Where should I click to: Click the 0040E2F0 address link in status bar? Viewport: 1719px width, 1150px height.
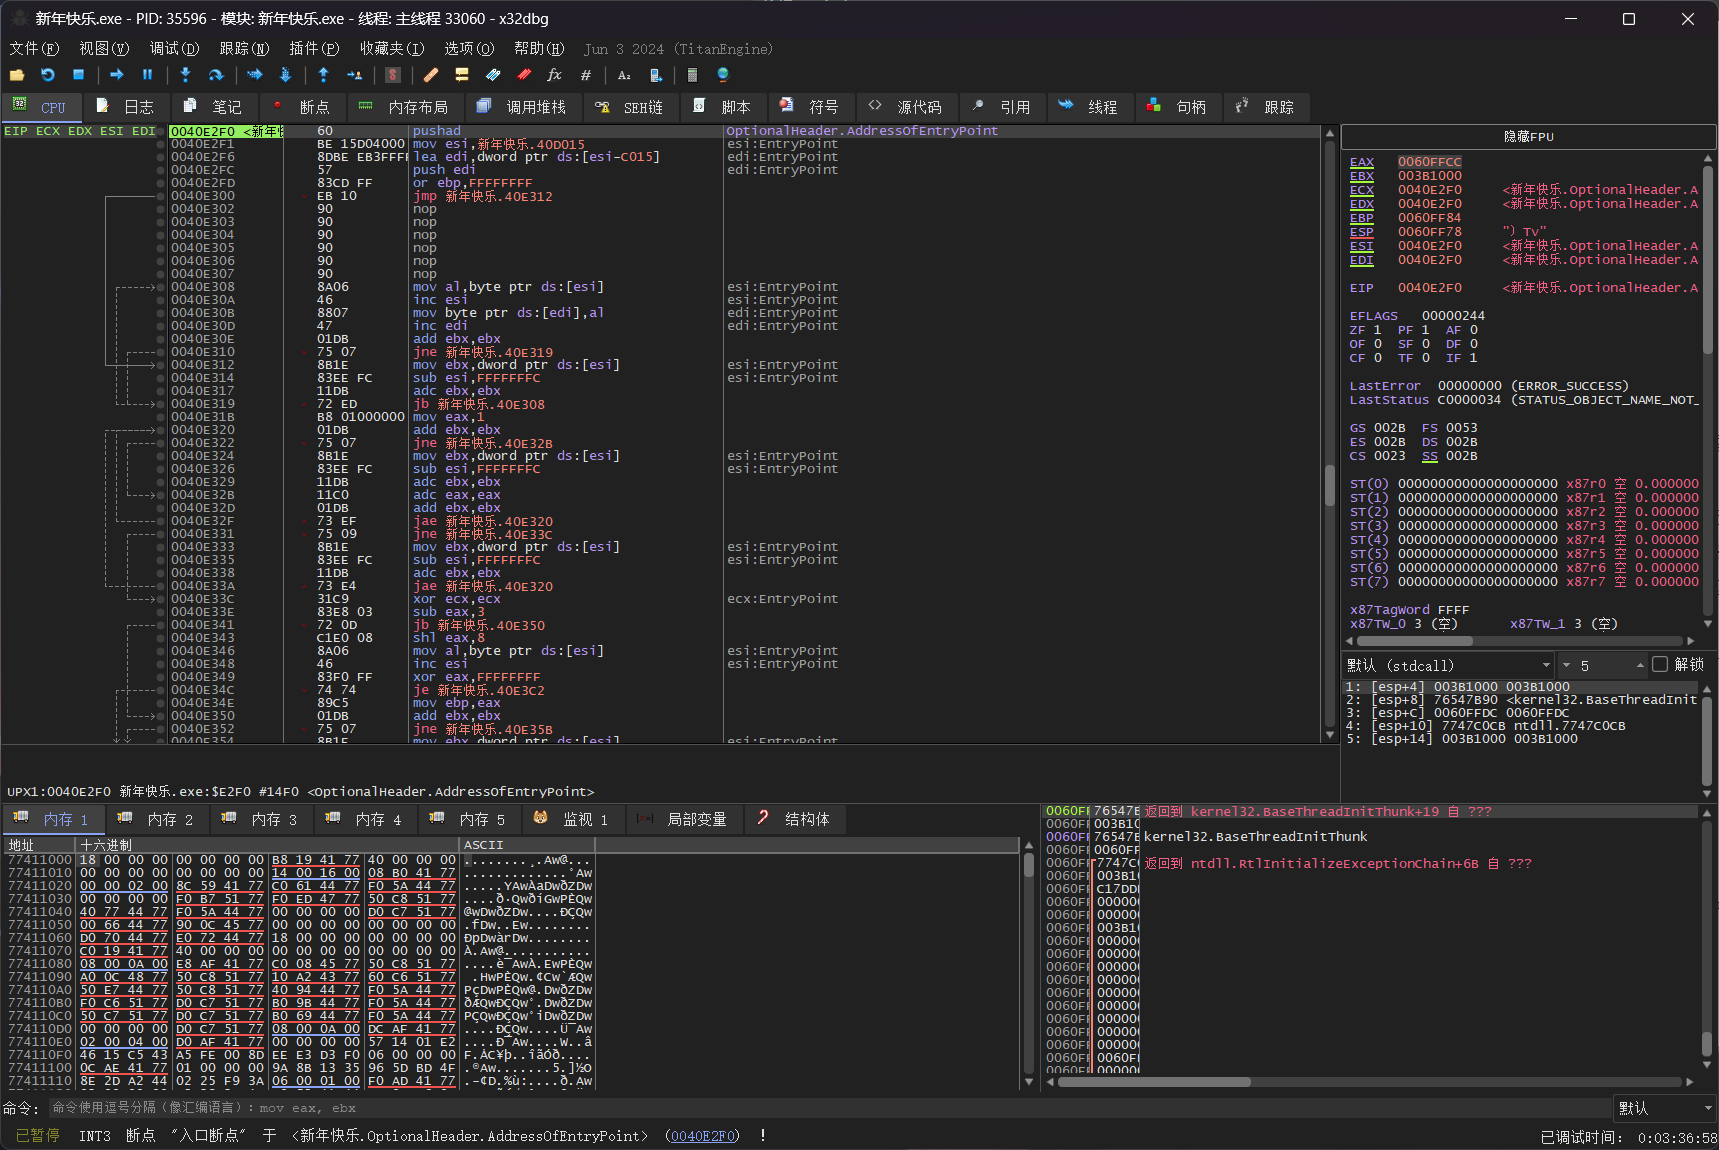click(x=704, y=1136)
